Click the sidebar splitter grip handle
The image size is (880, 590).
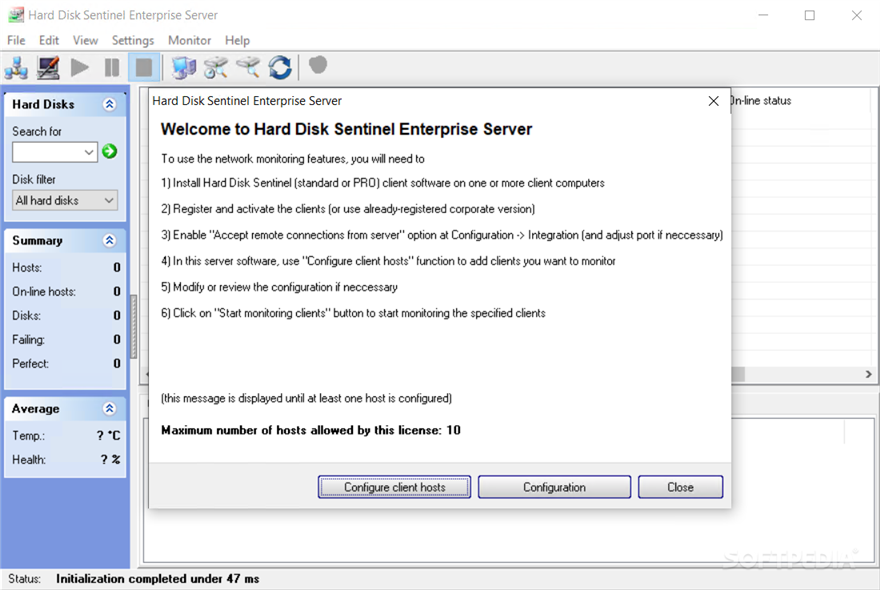point(134,326)
